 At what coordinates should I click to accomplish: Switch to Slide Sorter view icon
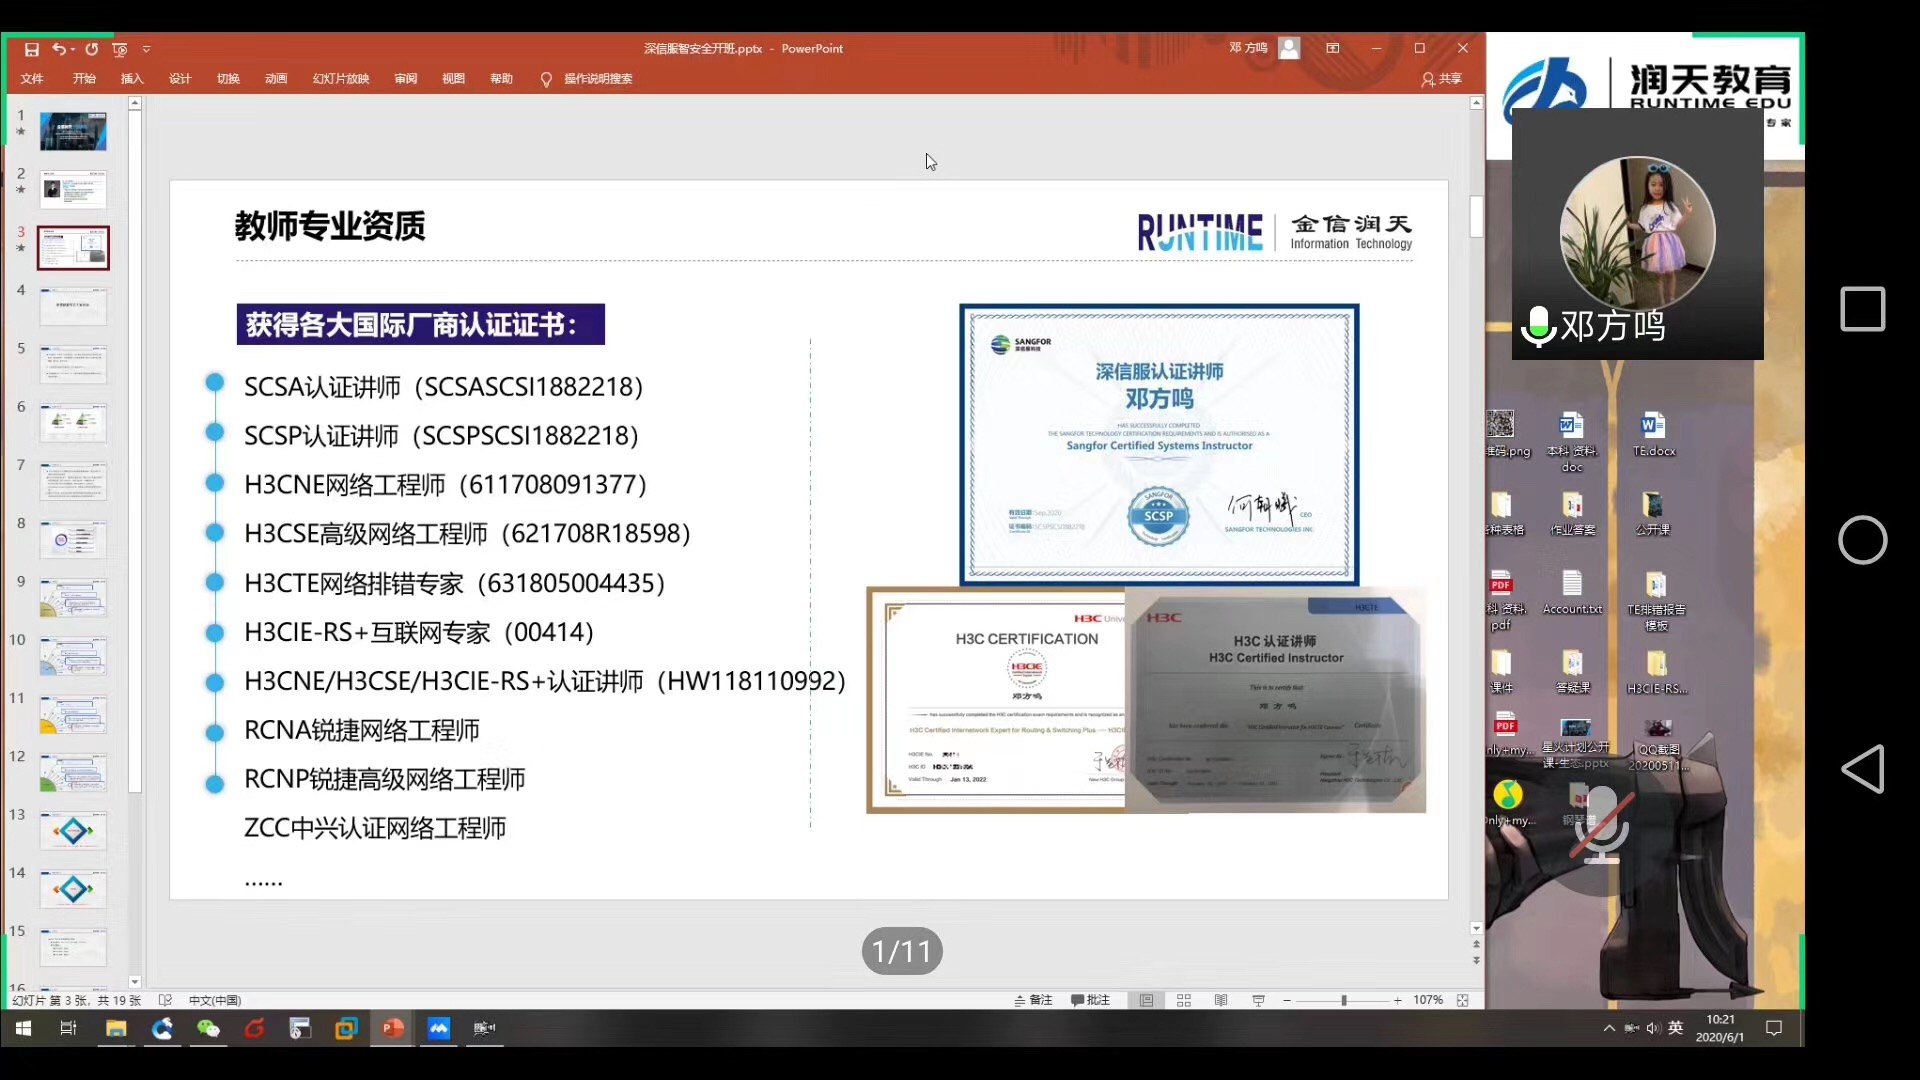coord(1184,1000)
